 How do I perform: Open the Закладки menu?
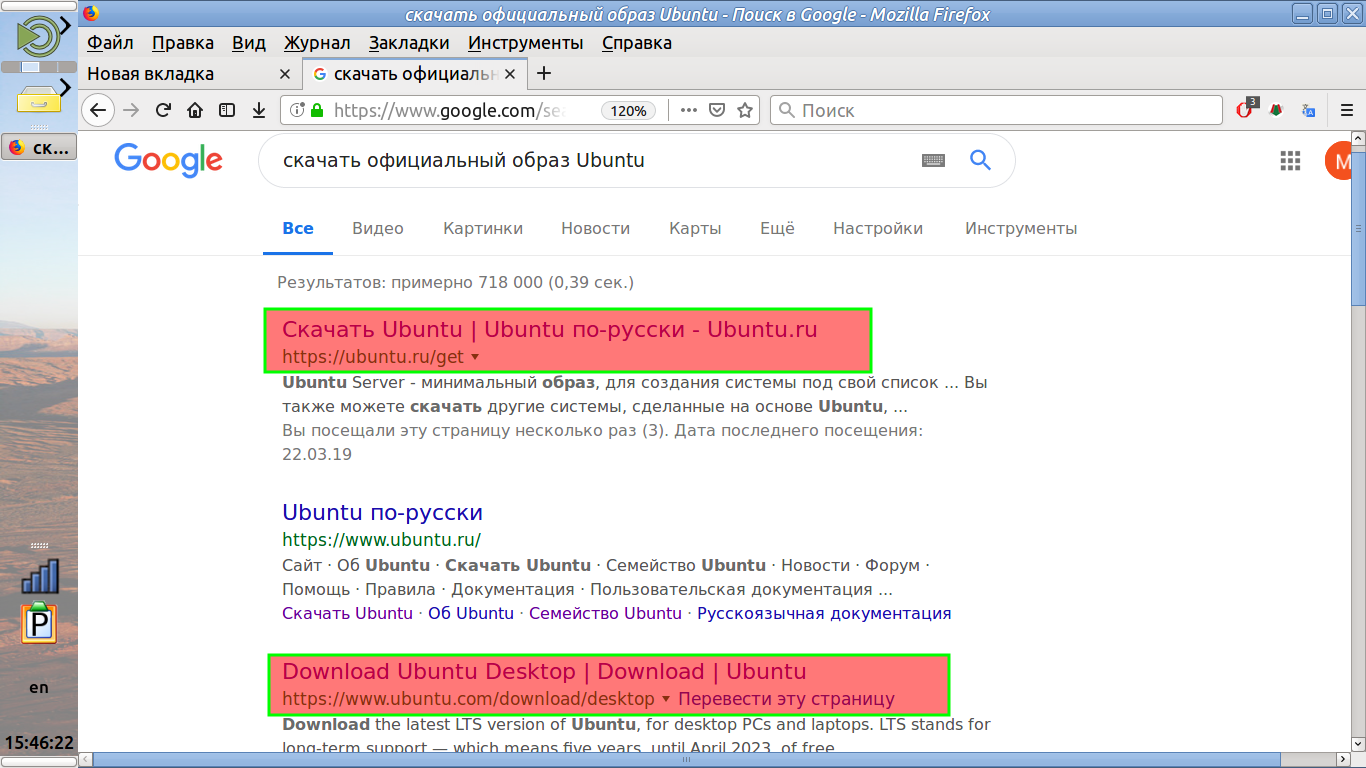pyautogui.click(x=409, y=43)
